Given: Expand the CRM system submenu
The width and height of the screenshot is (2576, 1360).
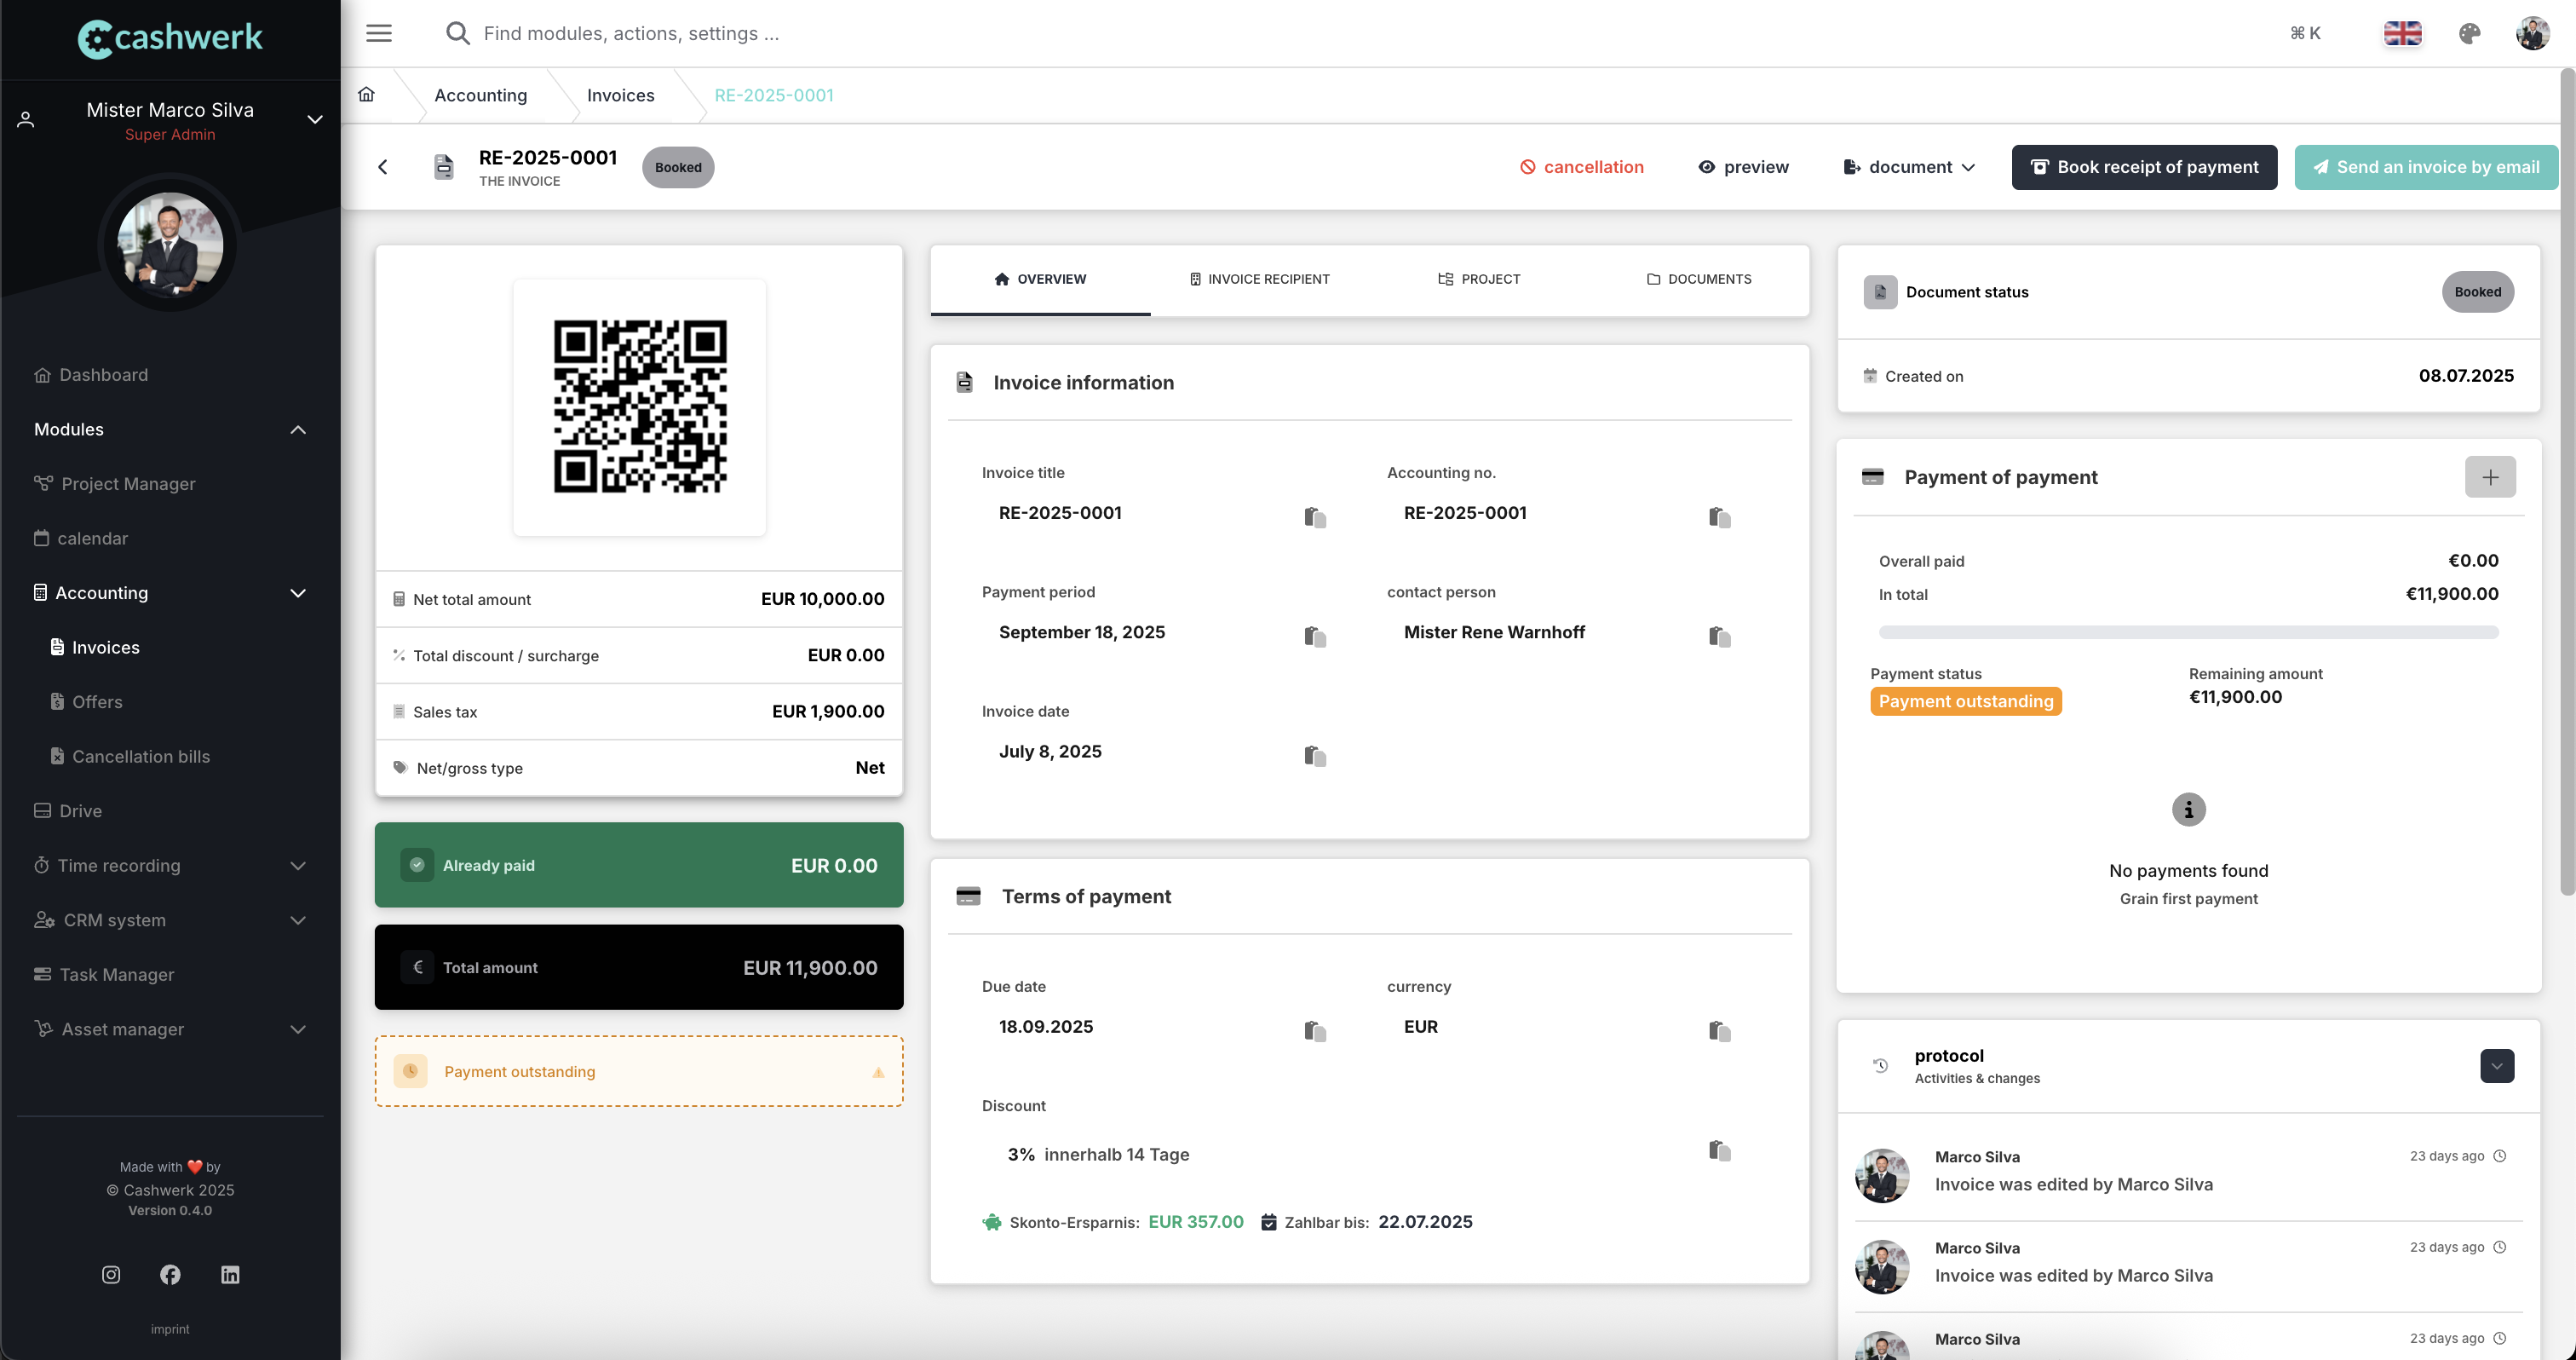Looking at the screenshot, I should 298,920.
